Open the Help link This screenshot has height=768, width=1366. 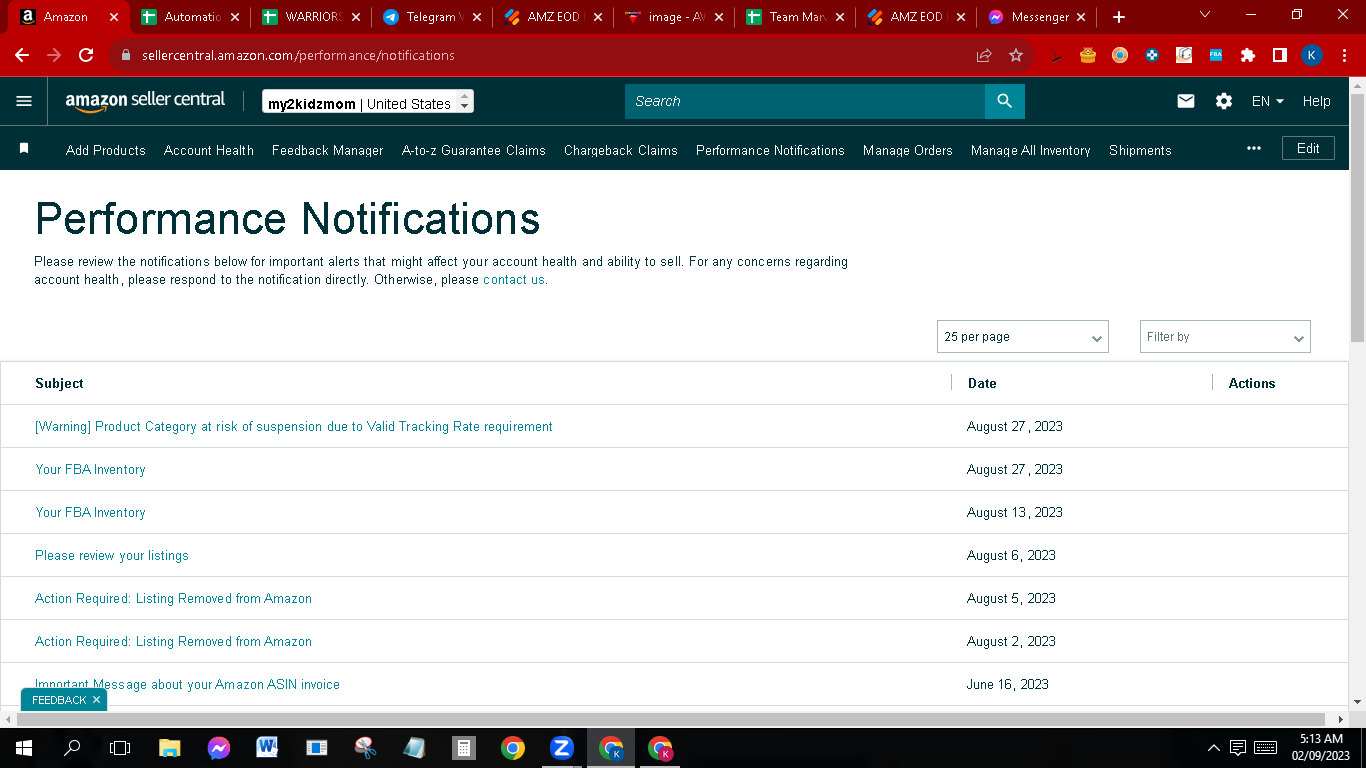1317,101
